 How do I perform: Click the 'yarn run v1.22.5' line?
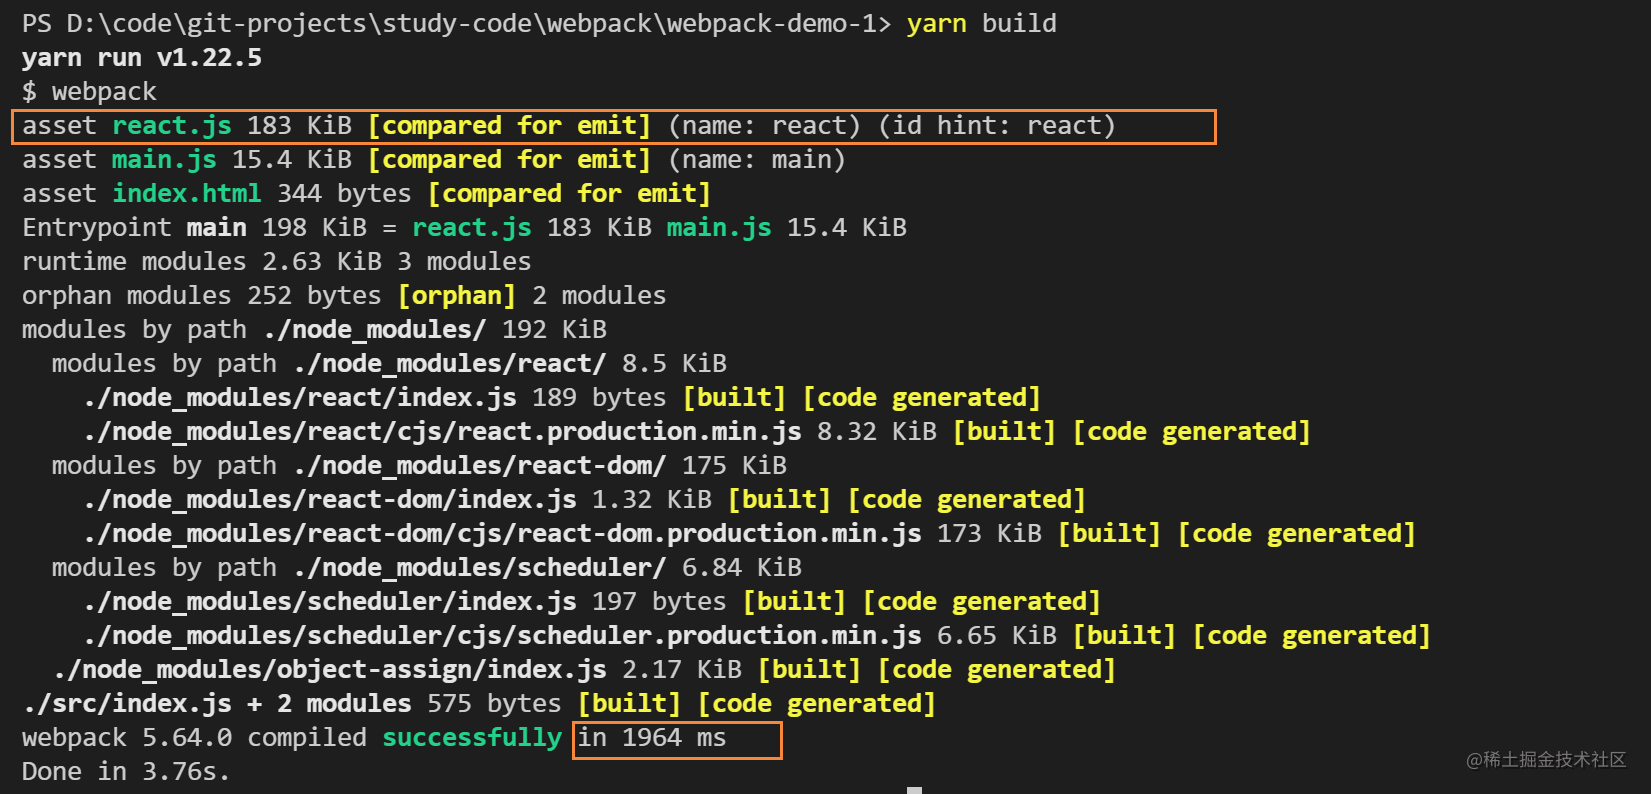tap(142, 57)
